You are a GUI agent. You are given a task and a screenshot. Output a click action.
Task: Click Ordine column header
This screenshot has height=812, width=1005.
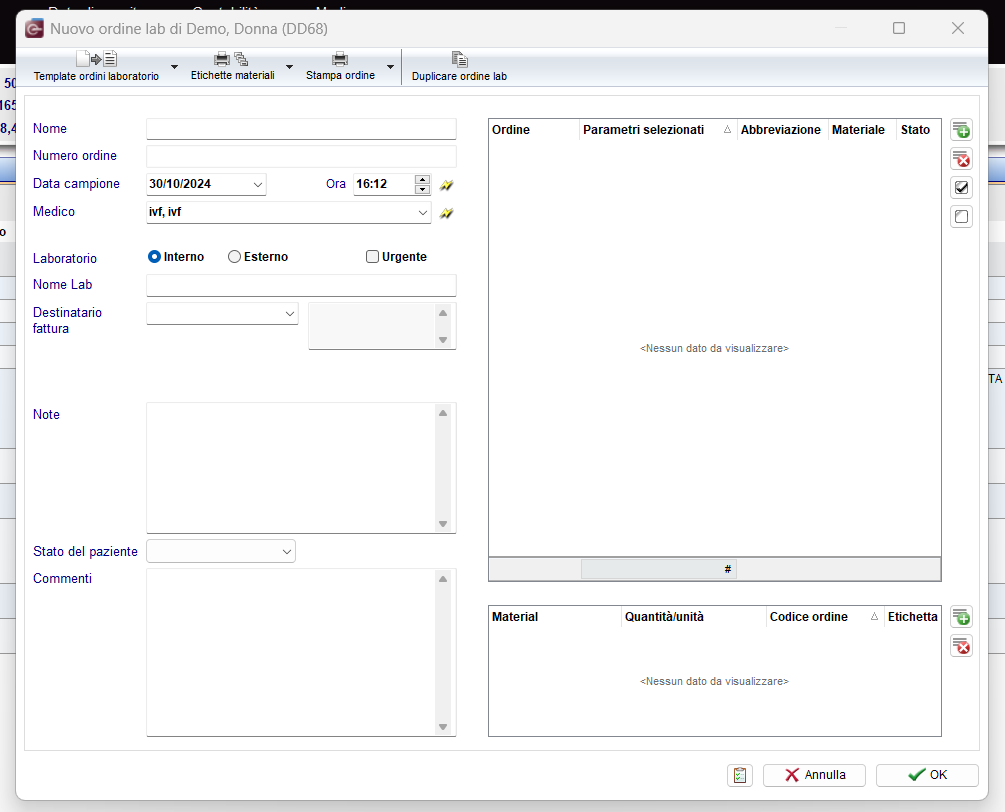[534, 130]
